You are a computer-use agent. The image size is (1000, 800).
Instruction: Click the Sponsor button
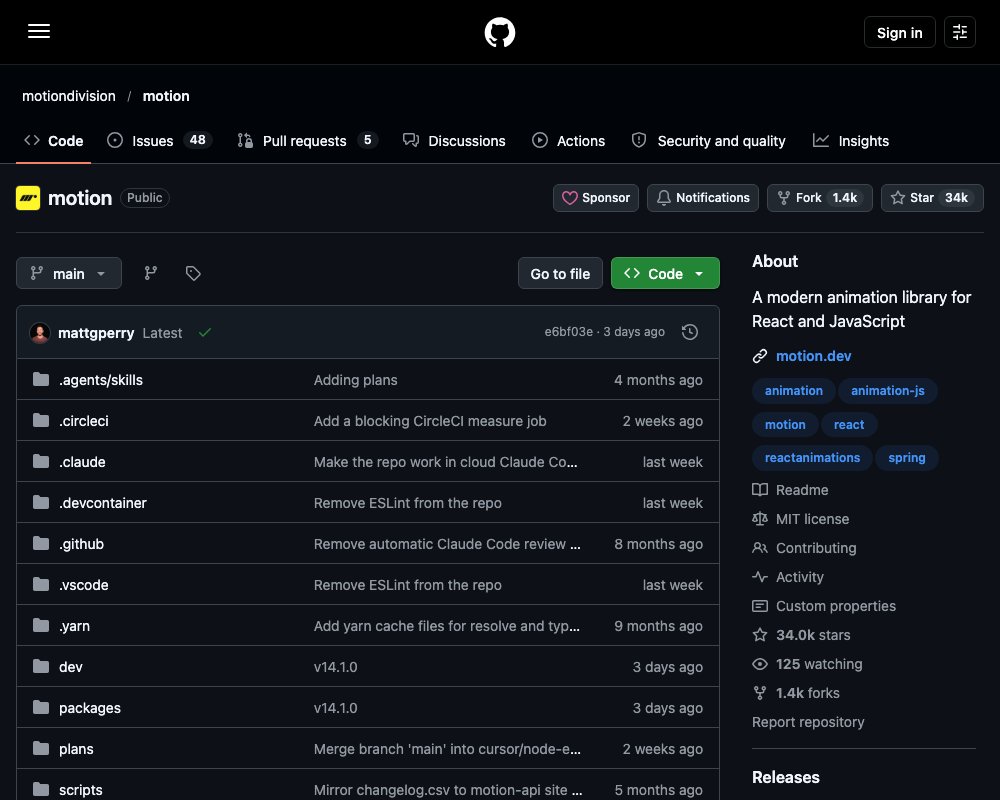coord(596,198)
